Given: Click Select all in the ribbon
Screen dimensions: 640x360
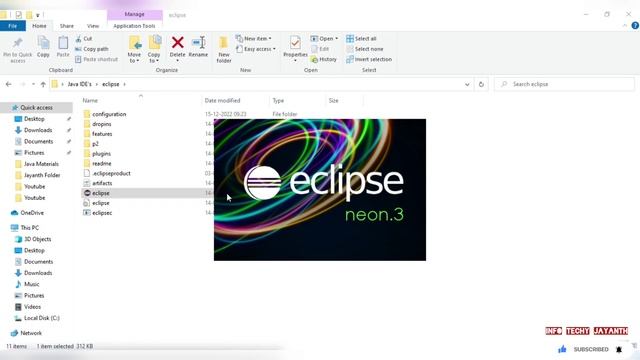Looking at the screenshot, I should (361, 38).
